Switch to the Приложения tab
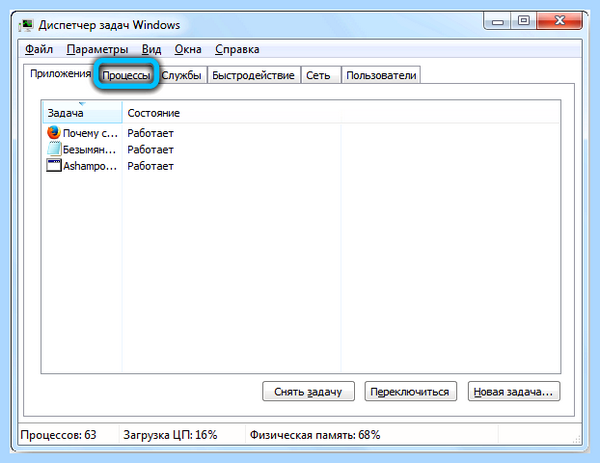 (60, 73)
